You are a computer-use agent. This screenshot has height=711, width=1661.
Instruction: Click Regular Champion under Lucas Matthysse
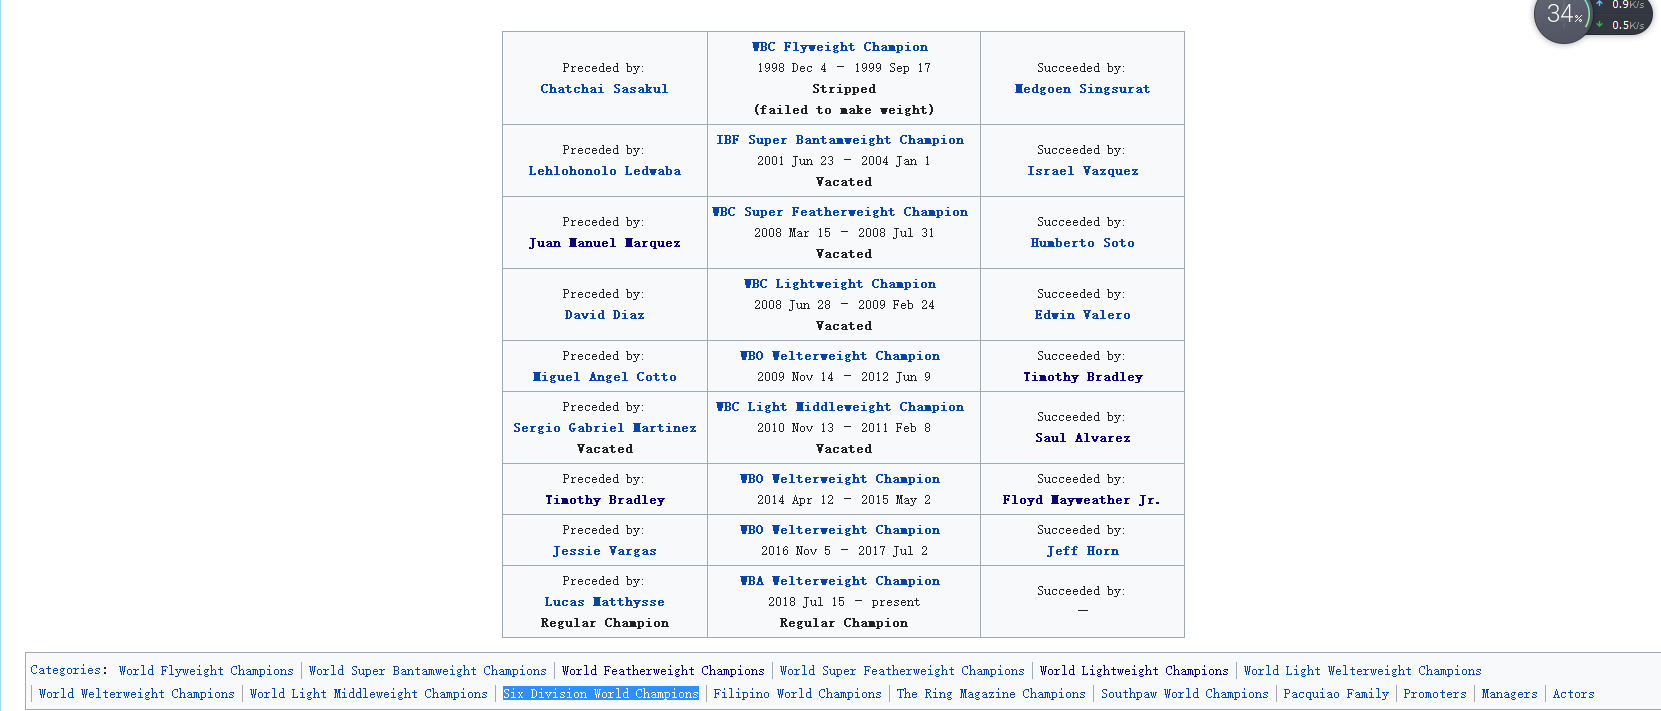point(604,623)
